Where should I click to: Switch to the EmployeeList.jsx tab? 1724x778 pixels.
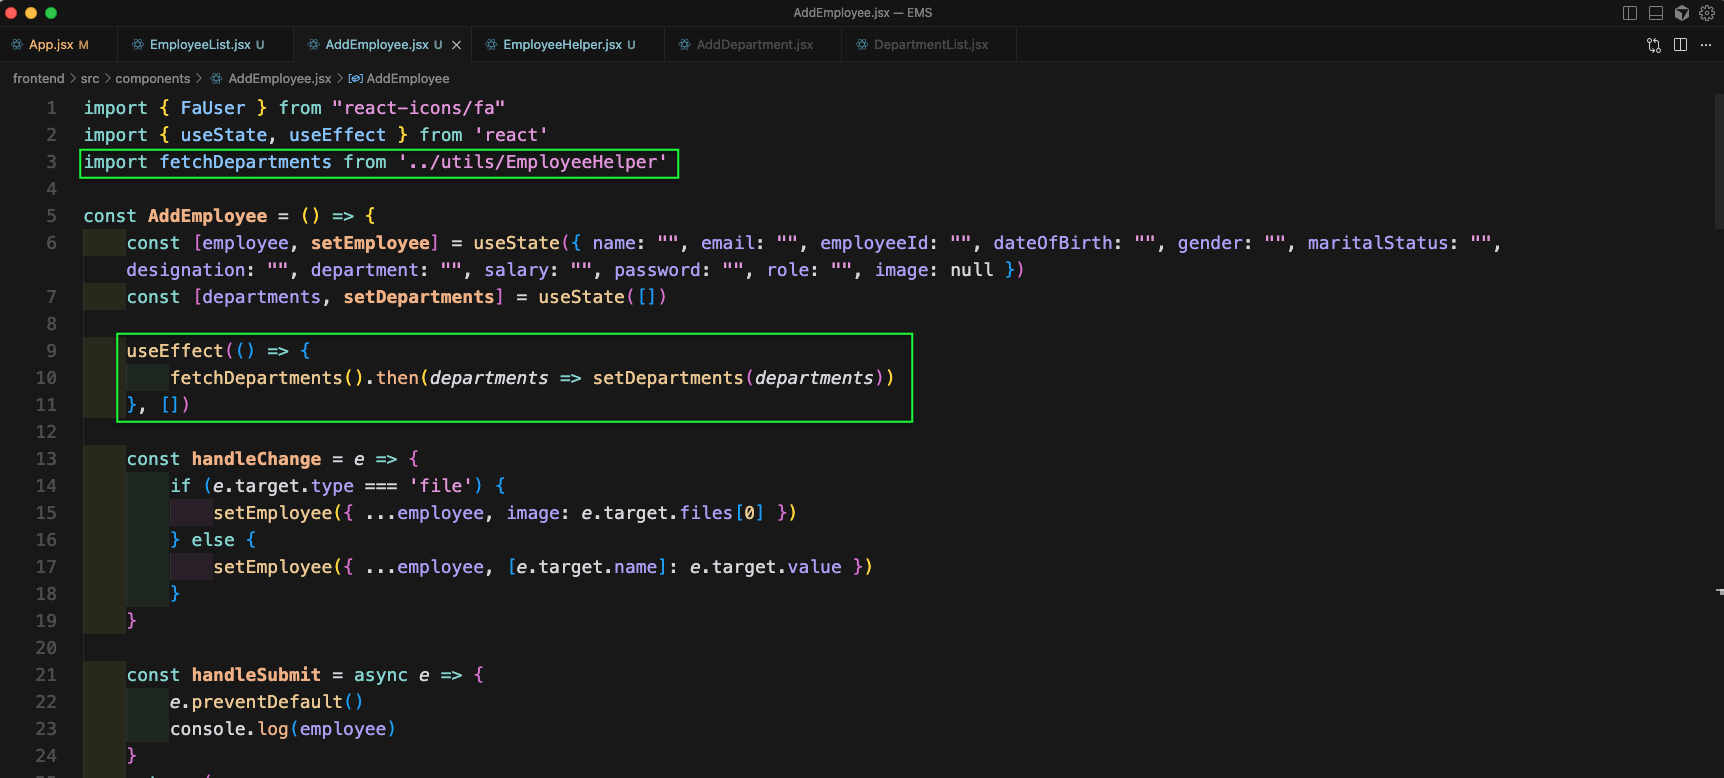205,45
